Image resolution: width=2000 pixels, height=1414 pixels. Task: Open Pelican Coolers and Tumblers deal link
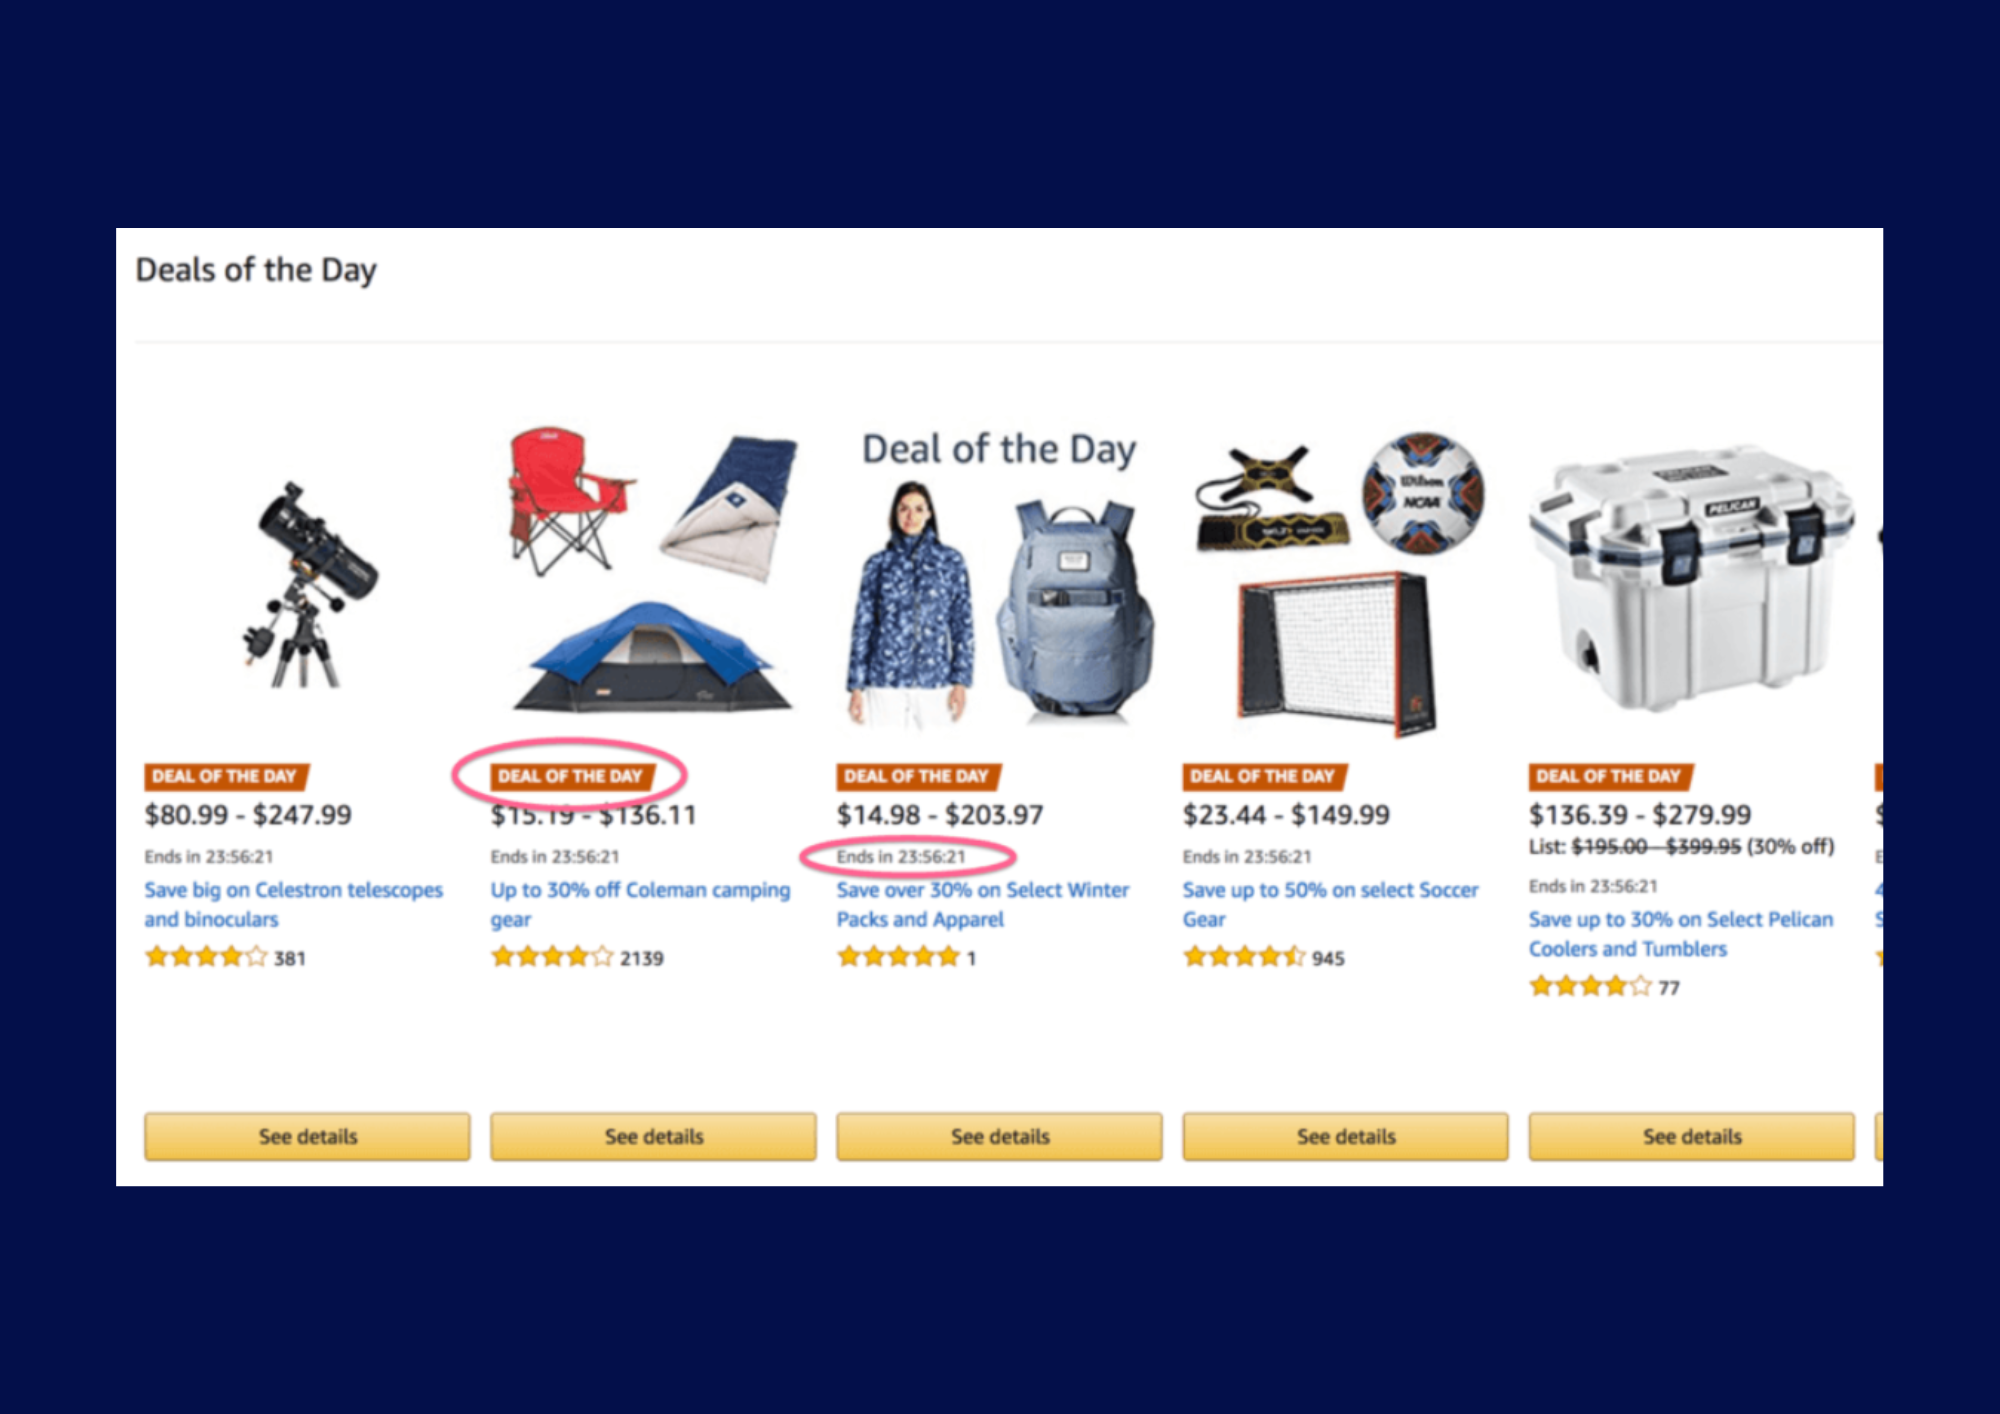click(x=1681, y=933)
